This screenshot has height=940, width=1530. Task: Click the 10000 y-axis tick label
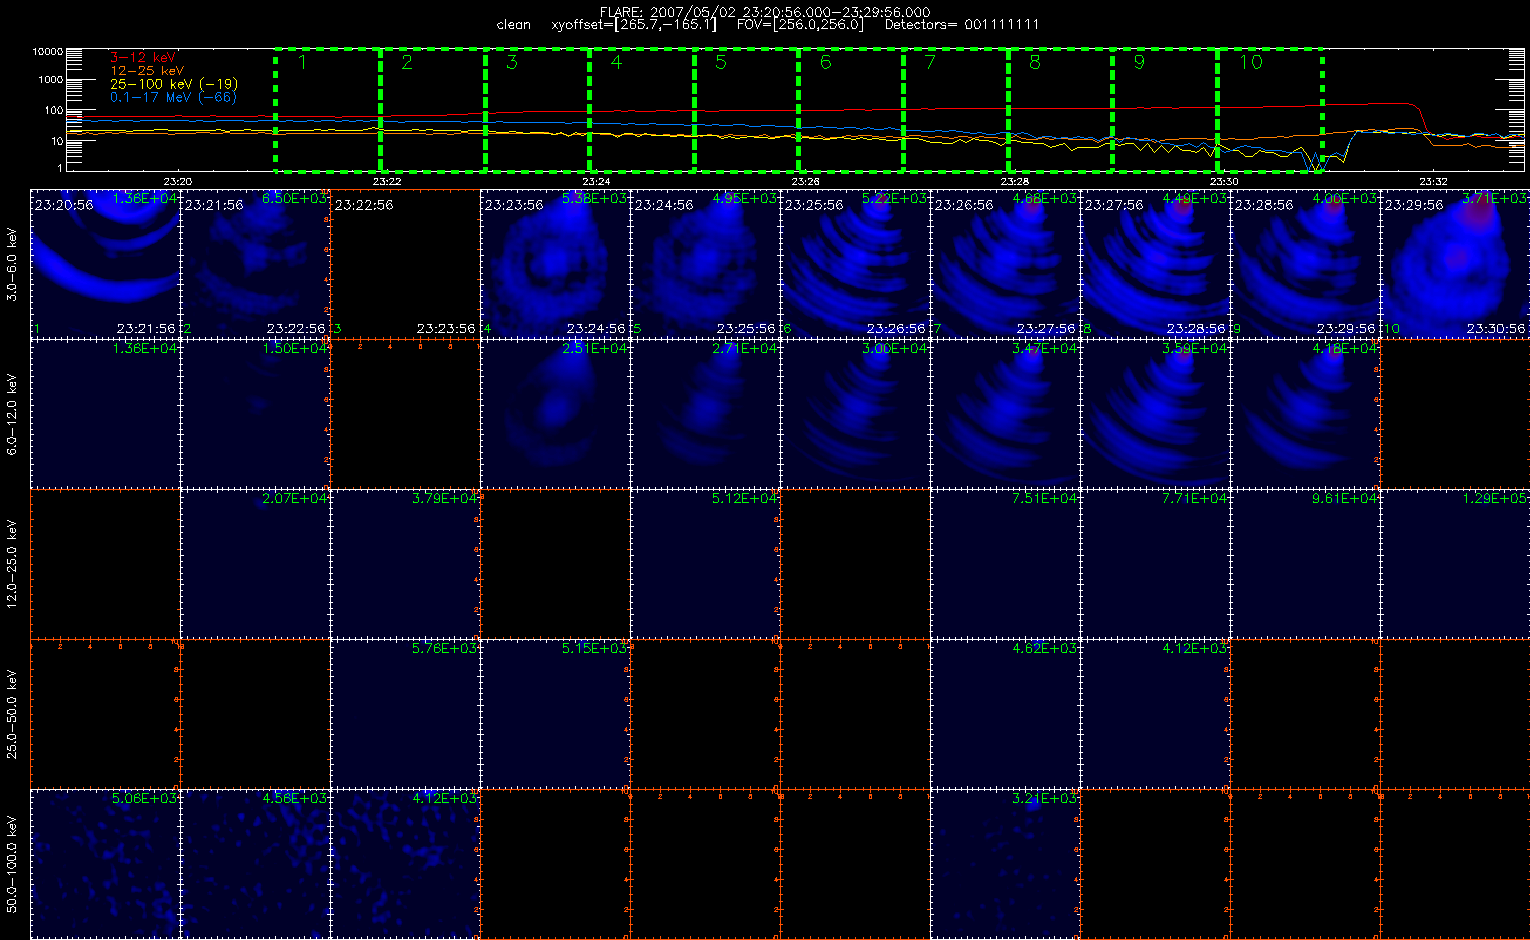tap(47, 51)
